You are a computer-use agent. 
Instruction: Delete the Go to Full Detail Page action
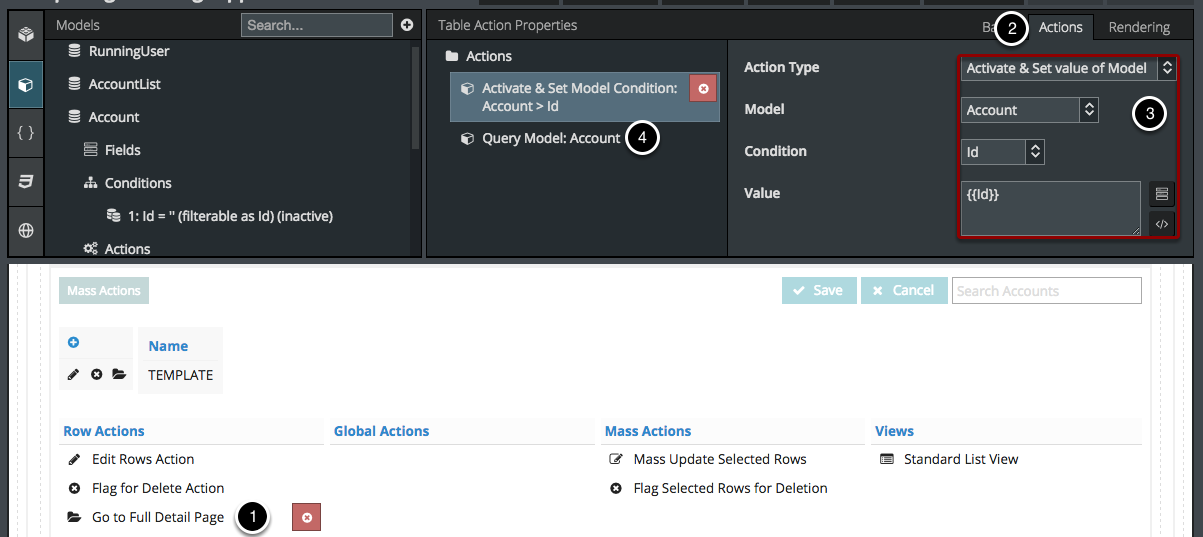[307, 517]
